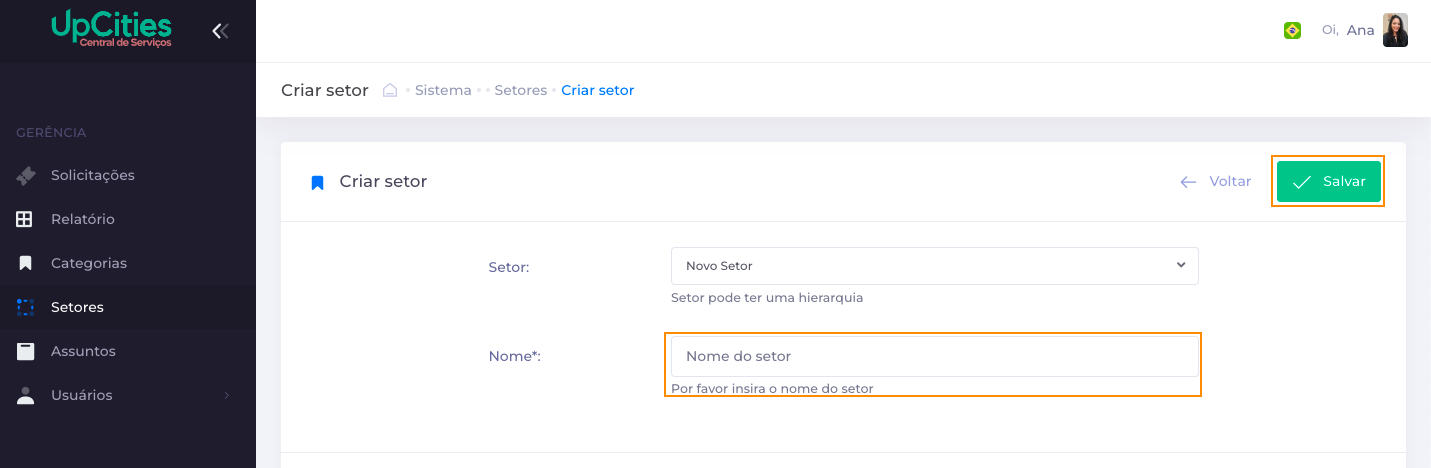Open the Relatório menu item

pos(128,219)
